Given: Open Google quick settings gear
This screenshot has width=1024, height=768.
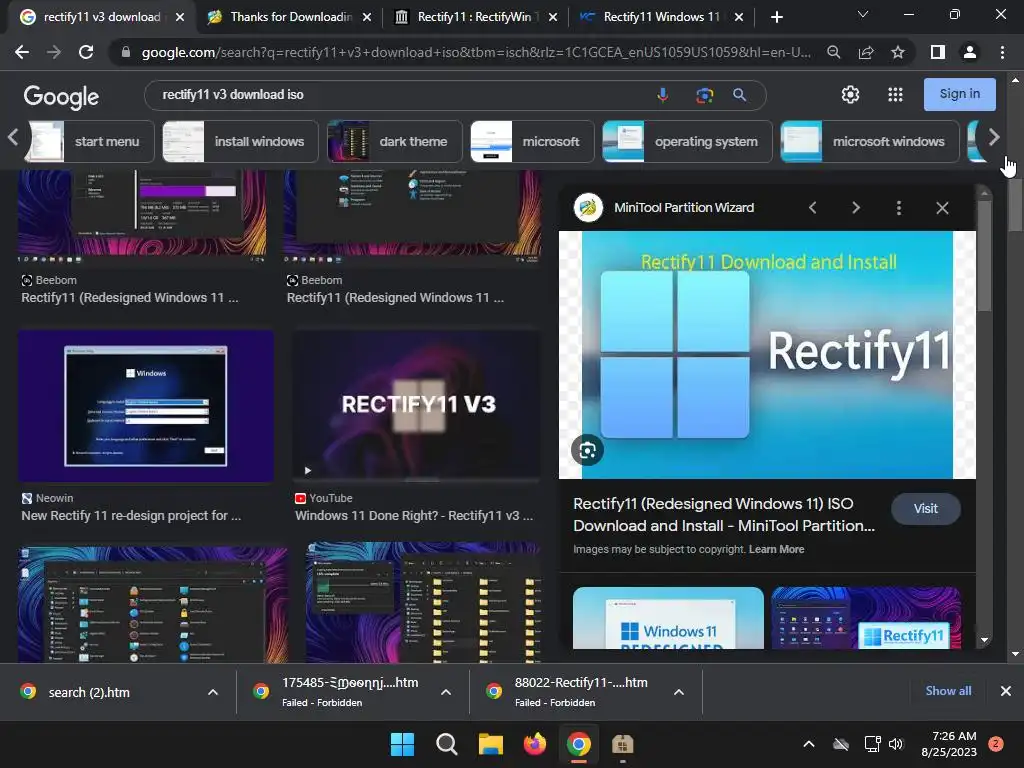Looking at the screenshot, I should click(850, 95).
